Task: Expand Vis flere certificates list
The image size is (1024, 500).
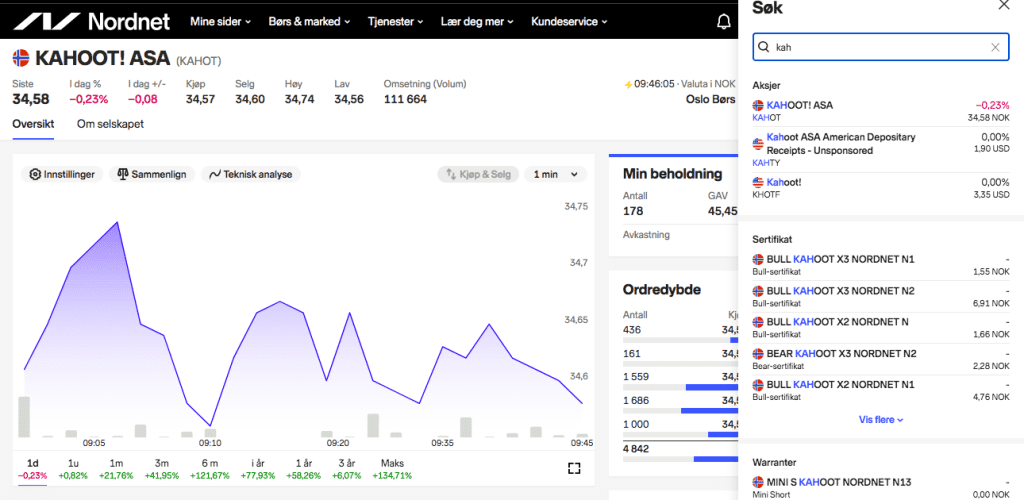Action: tap(881, 420)
